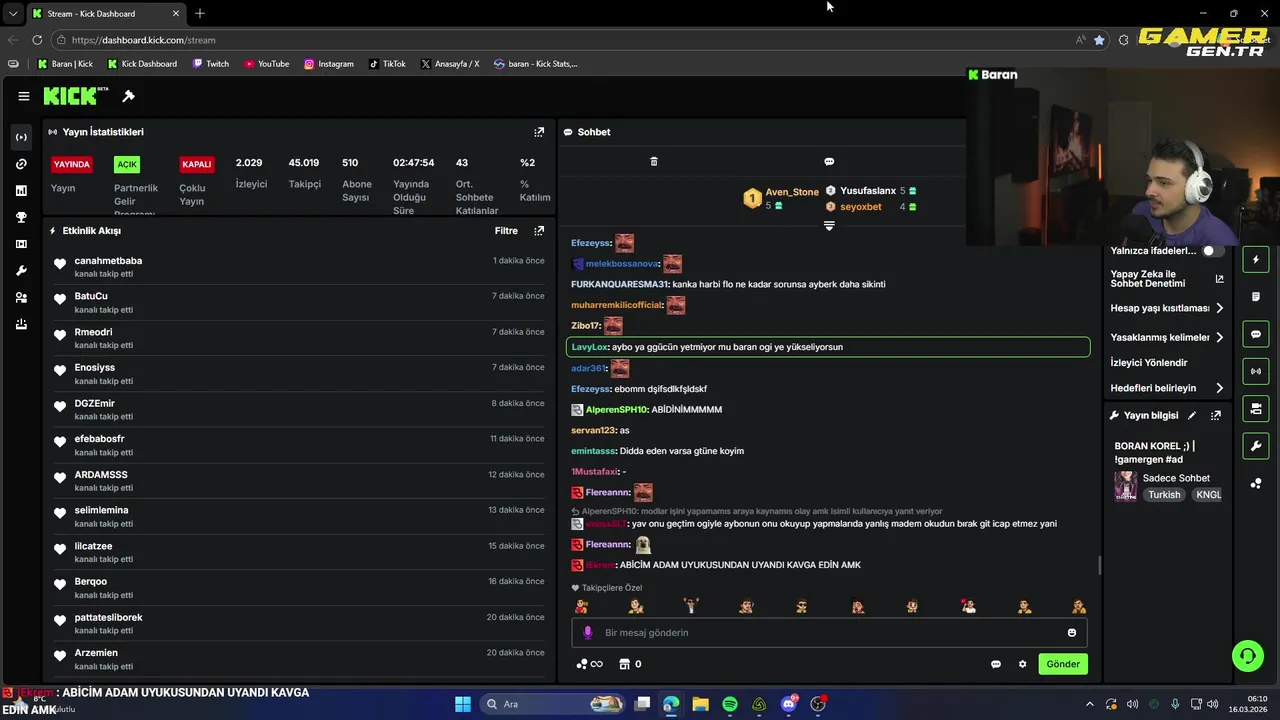The height and width of the screenshot is (720, 1280).
Task: Select the Stream section in left sidebar
Action: tap(22, 137)
